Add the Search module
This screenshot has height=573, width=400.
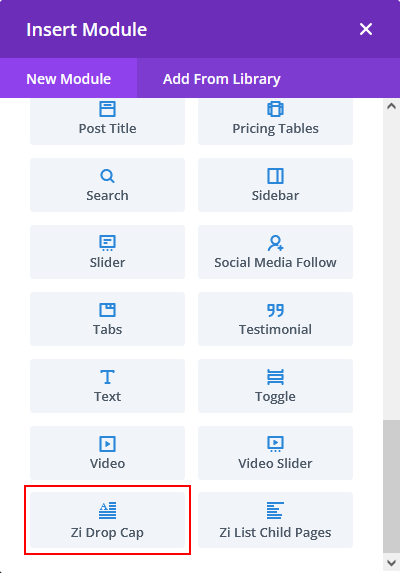click(107, 185)
